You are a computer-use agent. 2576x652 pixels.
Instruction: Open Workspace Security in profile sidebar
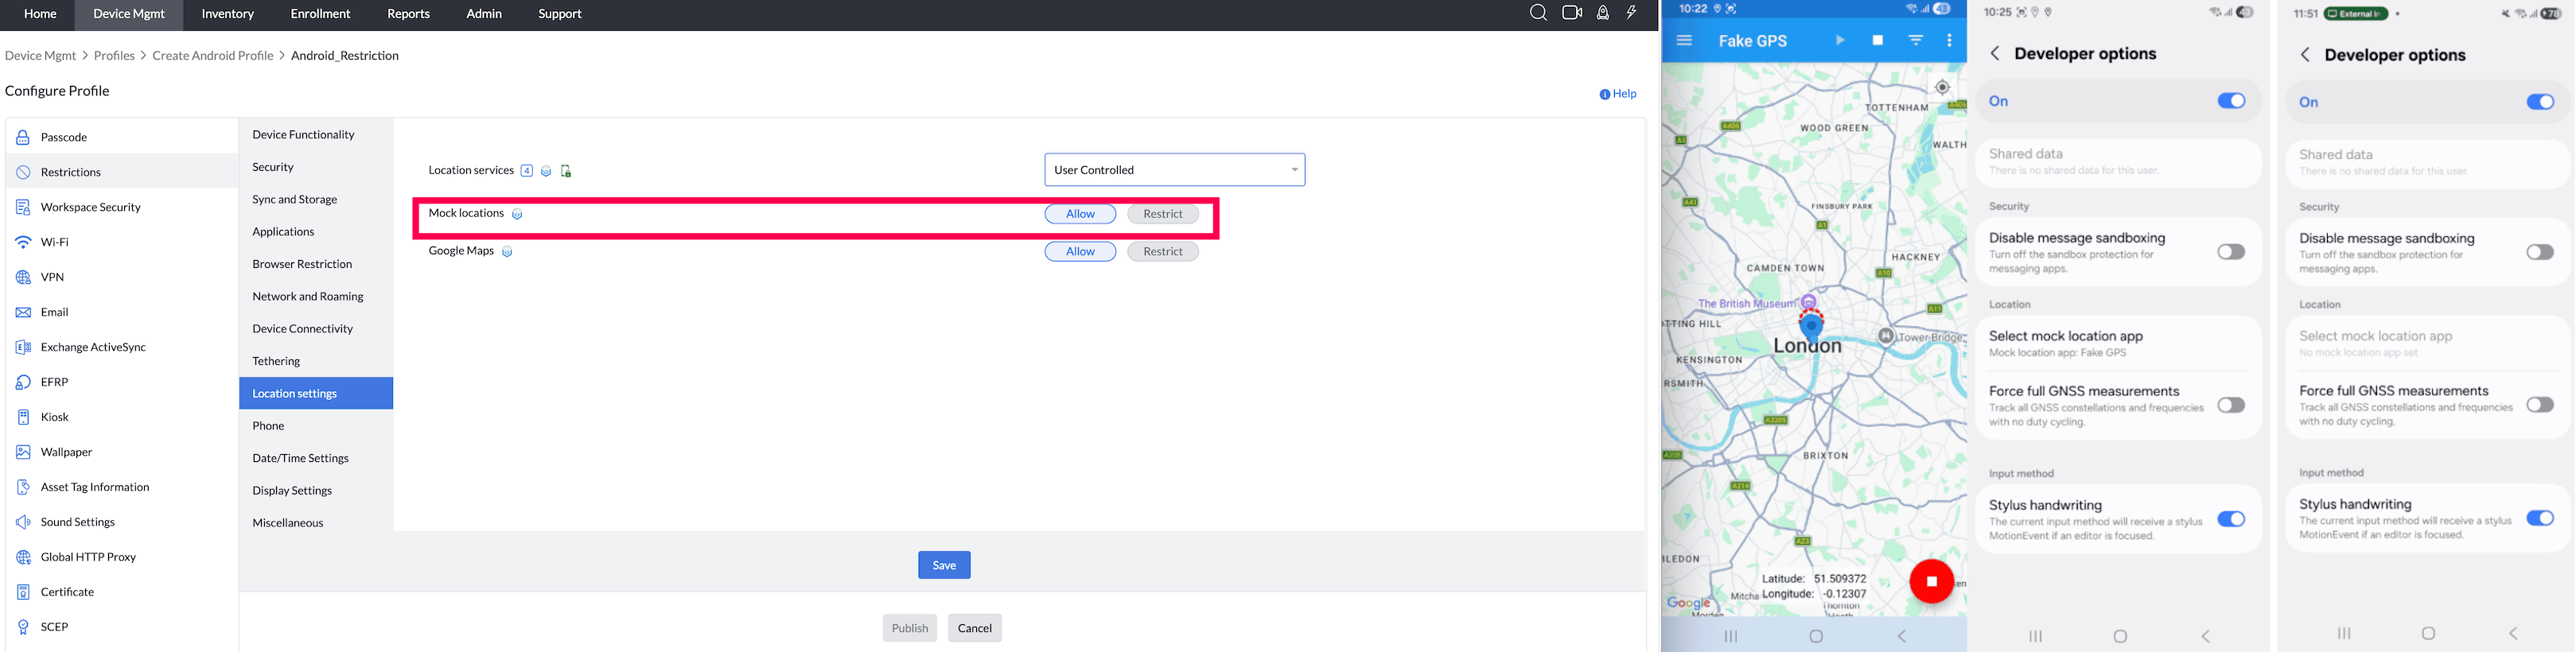122,207
